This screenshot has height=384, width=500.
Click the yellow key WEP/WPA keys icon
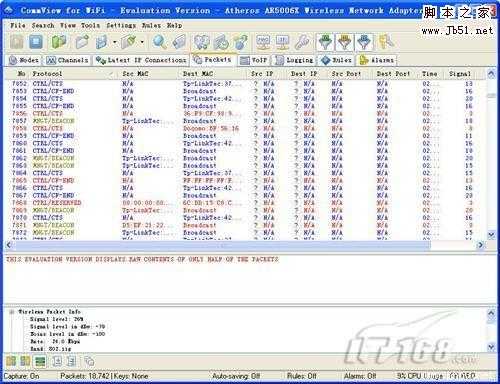point(386,42)
